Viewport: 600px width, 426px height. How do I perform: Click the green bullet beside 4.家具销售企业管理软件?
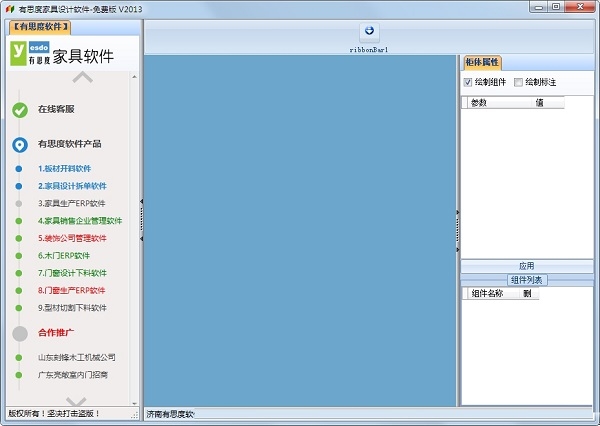coord(18,221)
